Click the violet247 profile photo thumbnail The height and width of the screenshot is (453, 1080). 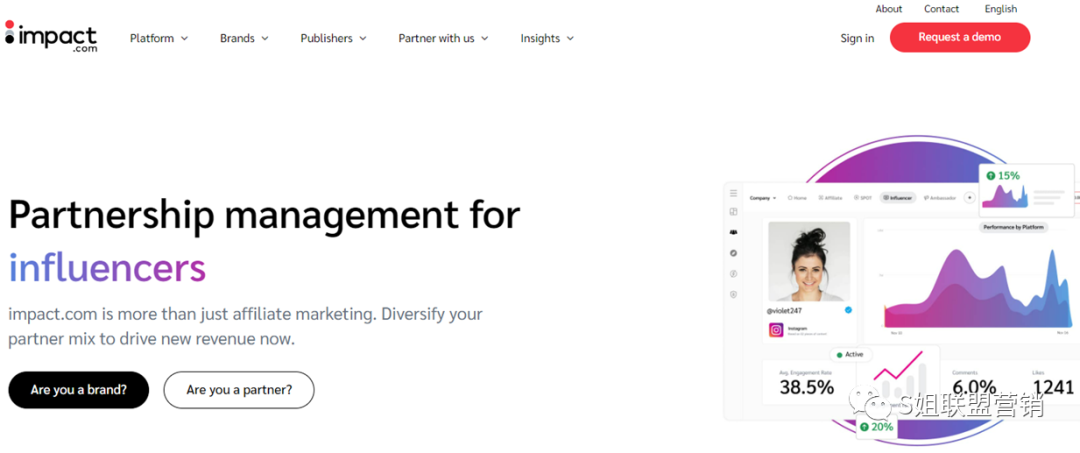(809, 261)
